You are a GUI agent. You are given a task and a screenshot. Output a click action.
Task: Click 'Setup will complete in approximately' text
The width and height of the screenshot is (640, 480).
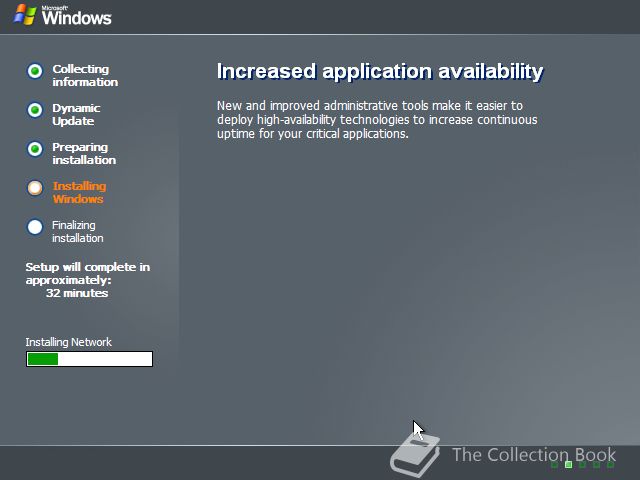coord(87,273)
